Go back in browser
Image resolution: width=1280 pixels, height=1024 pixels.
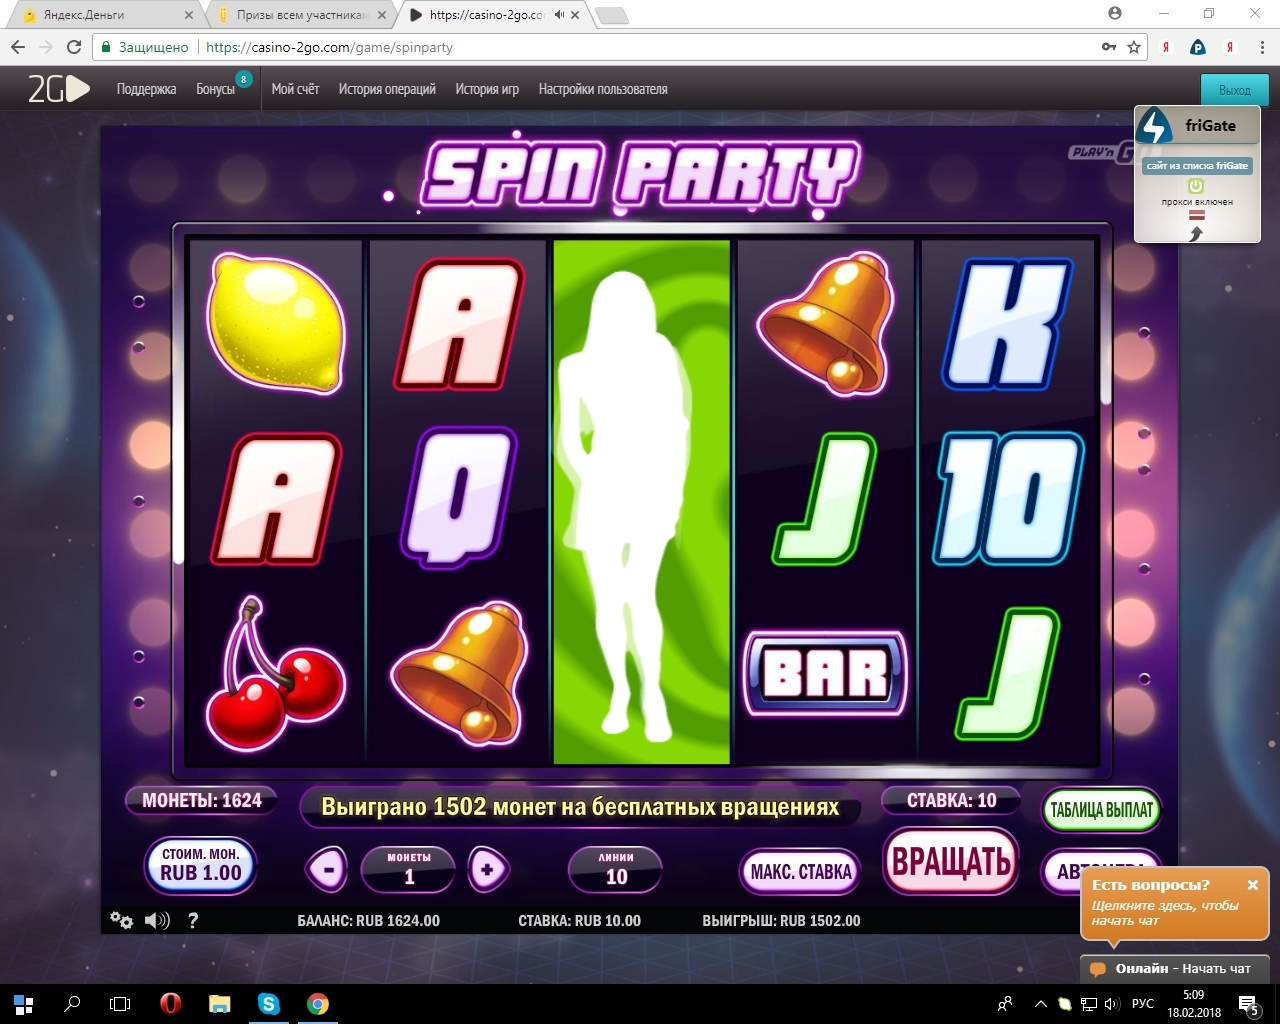(18, 47)
